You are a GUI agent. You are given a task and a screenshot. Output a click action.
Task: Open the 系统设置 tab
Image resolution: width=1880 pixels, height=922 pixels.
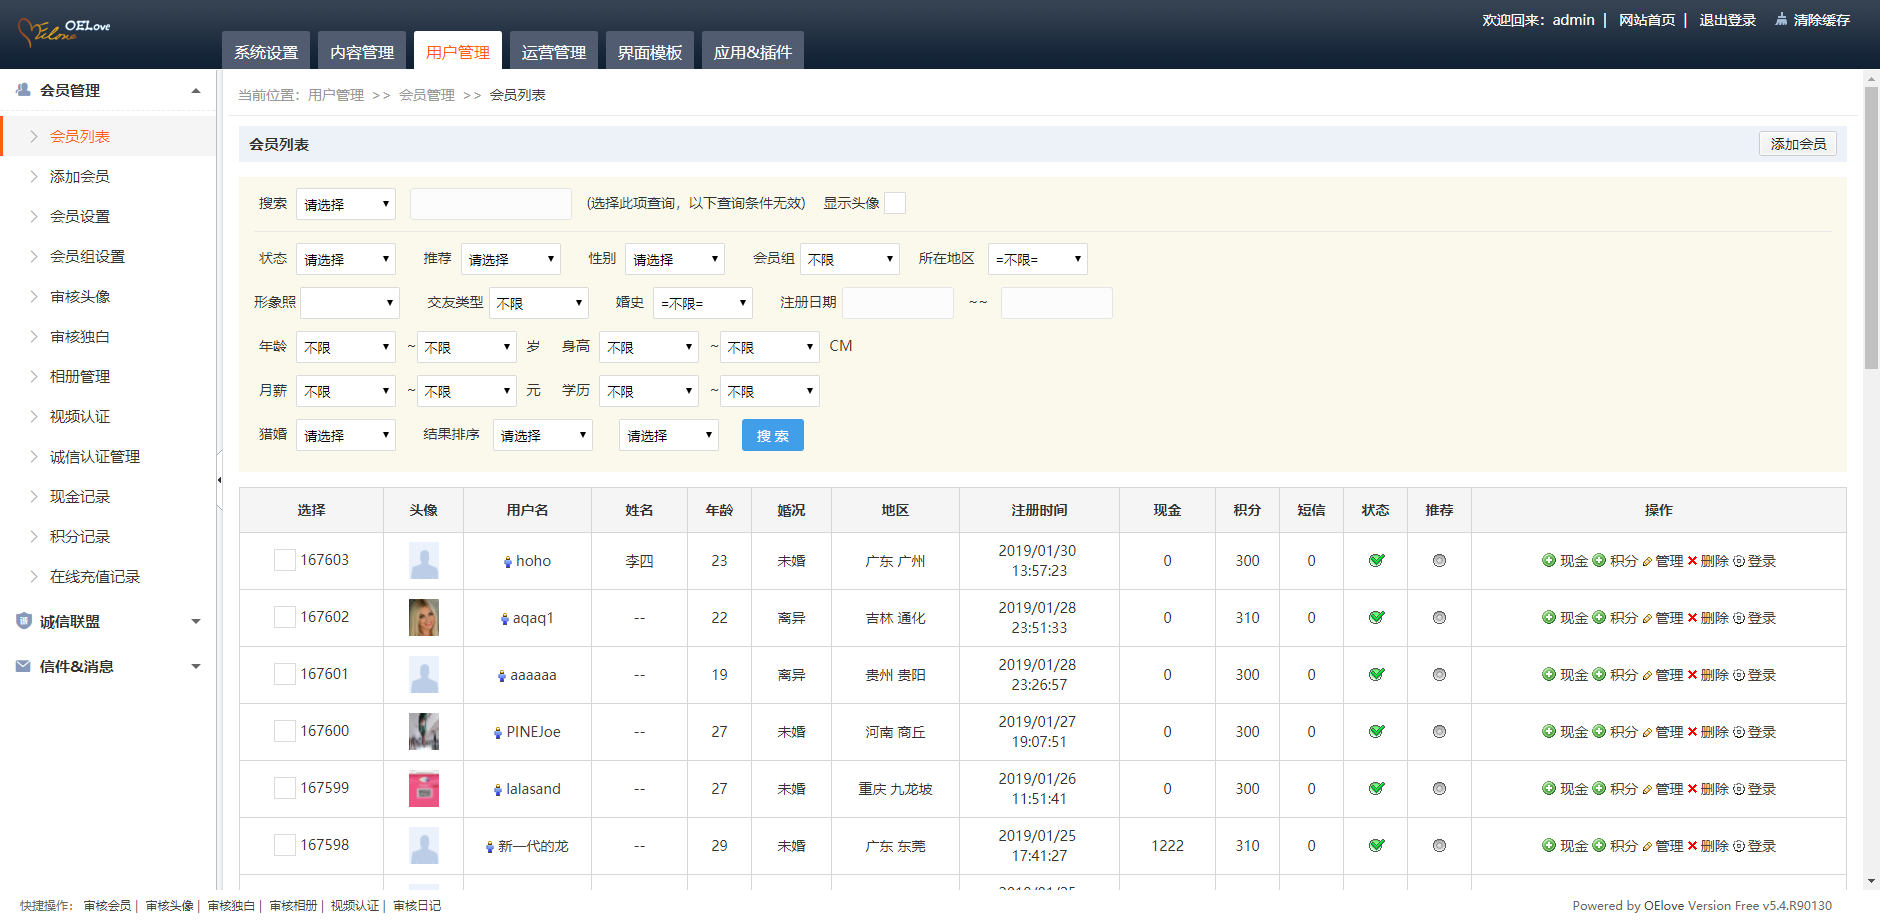click(266, 52)
